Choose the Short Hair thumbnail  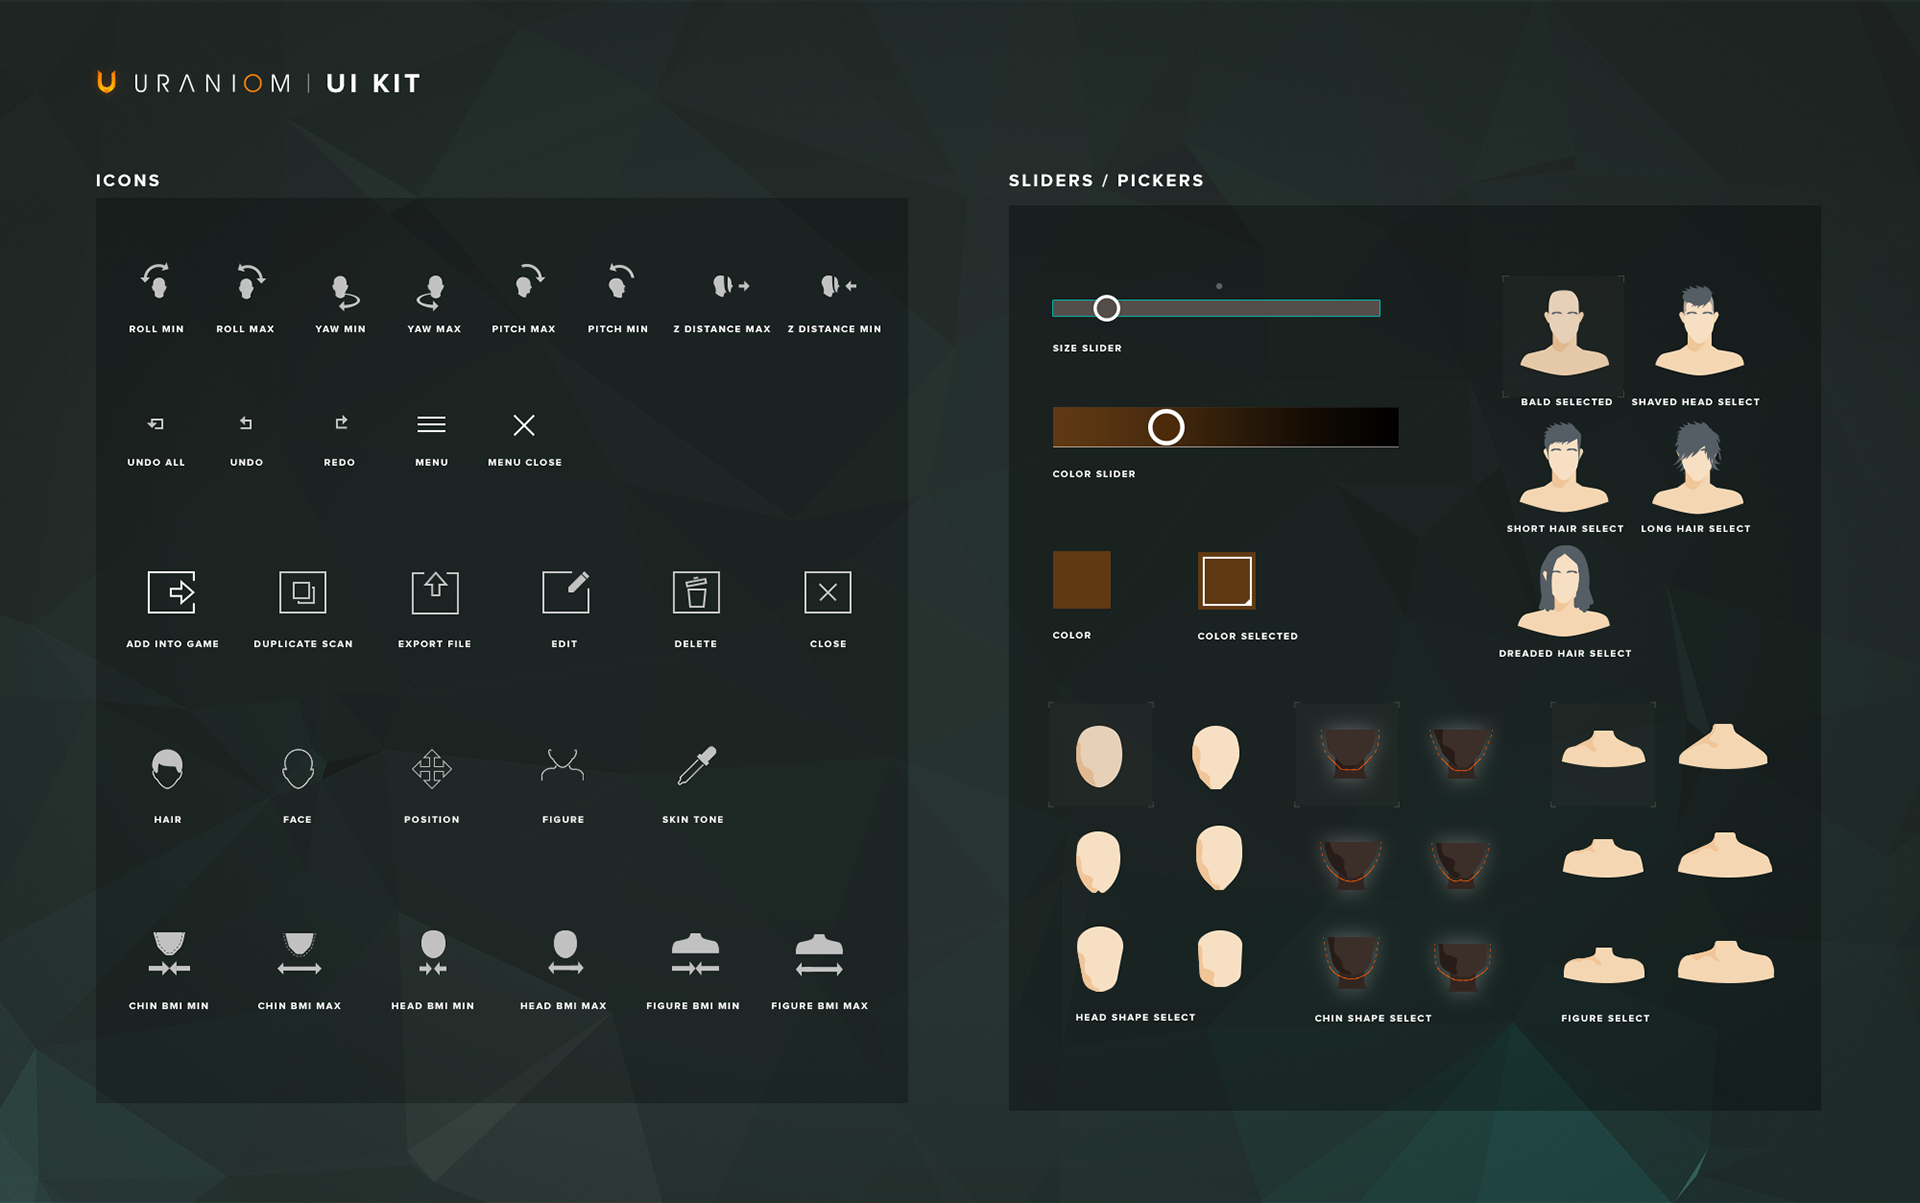[1564, 468]
